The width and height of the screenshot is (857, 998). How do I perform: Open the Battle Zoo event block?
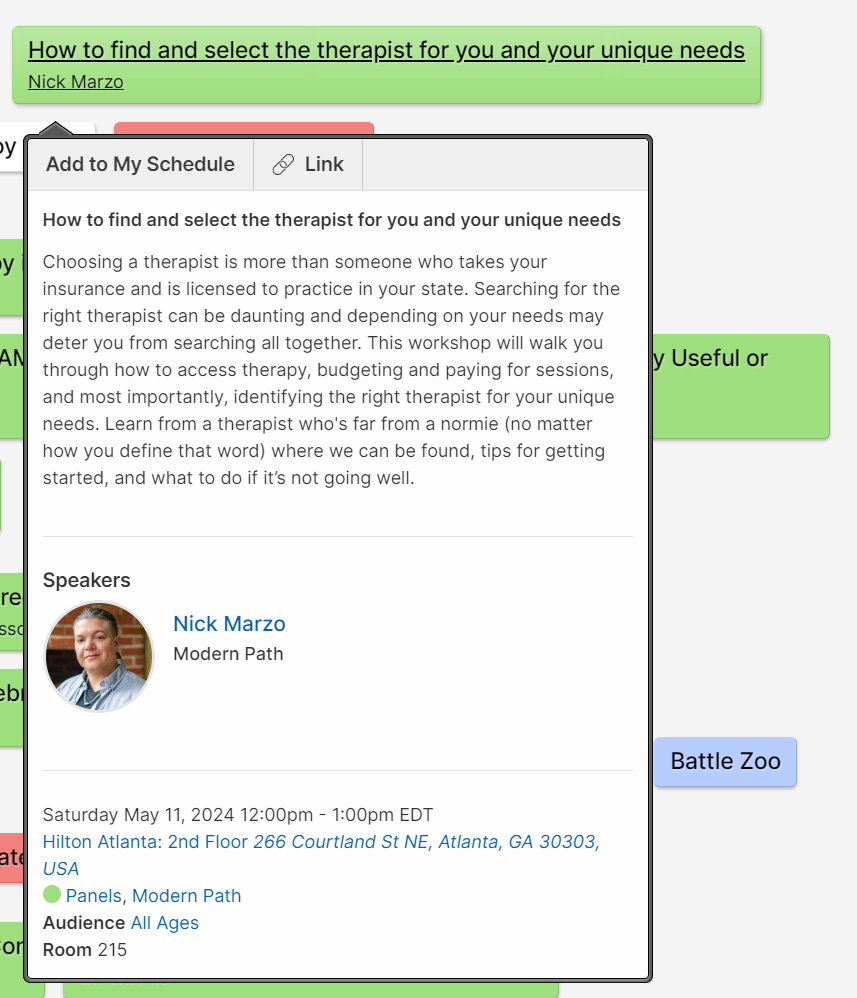(x=725, y=761)
